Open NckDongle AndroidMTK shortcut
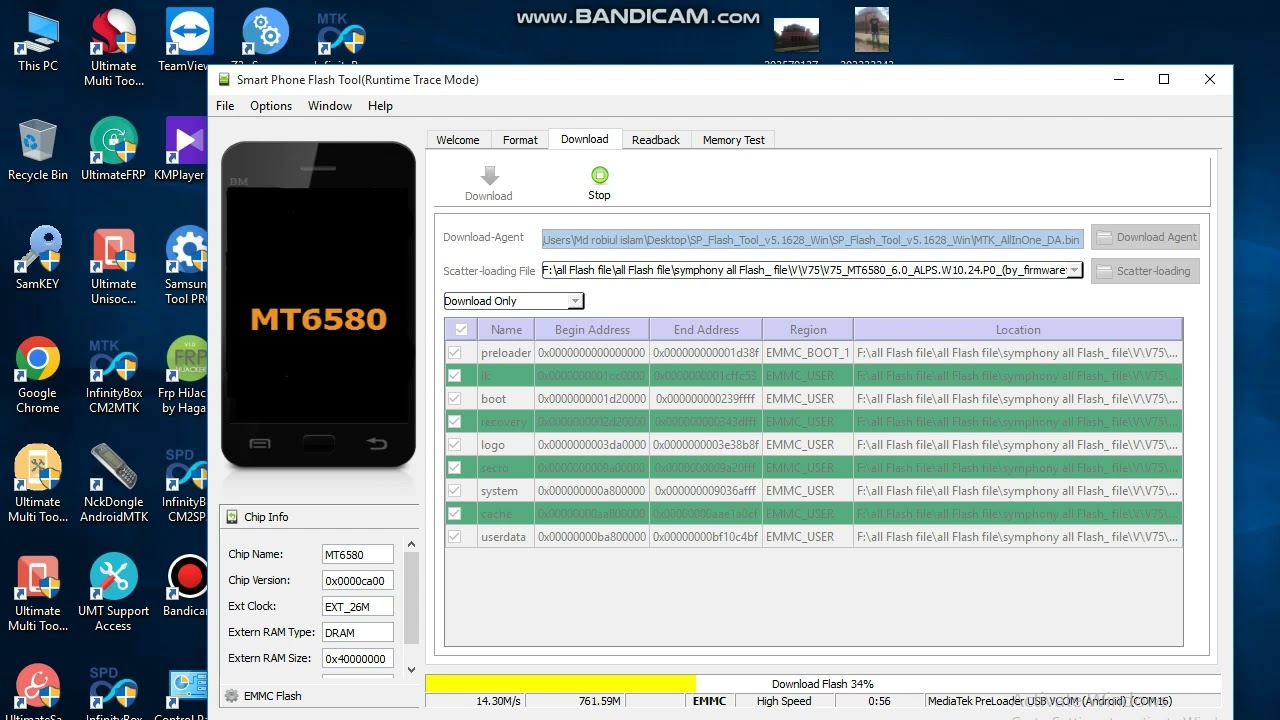The width and height of the screenshot is (1280, 720). click(x=113, y=484)
